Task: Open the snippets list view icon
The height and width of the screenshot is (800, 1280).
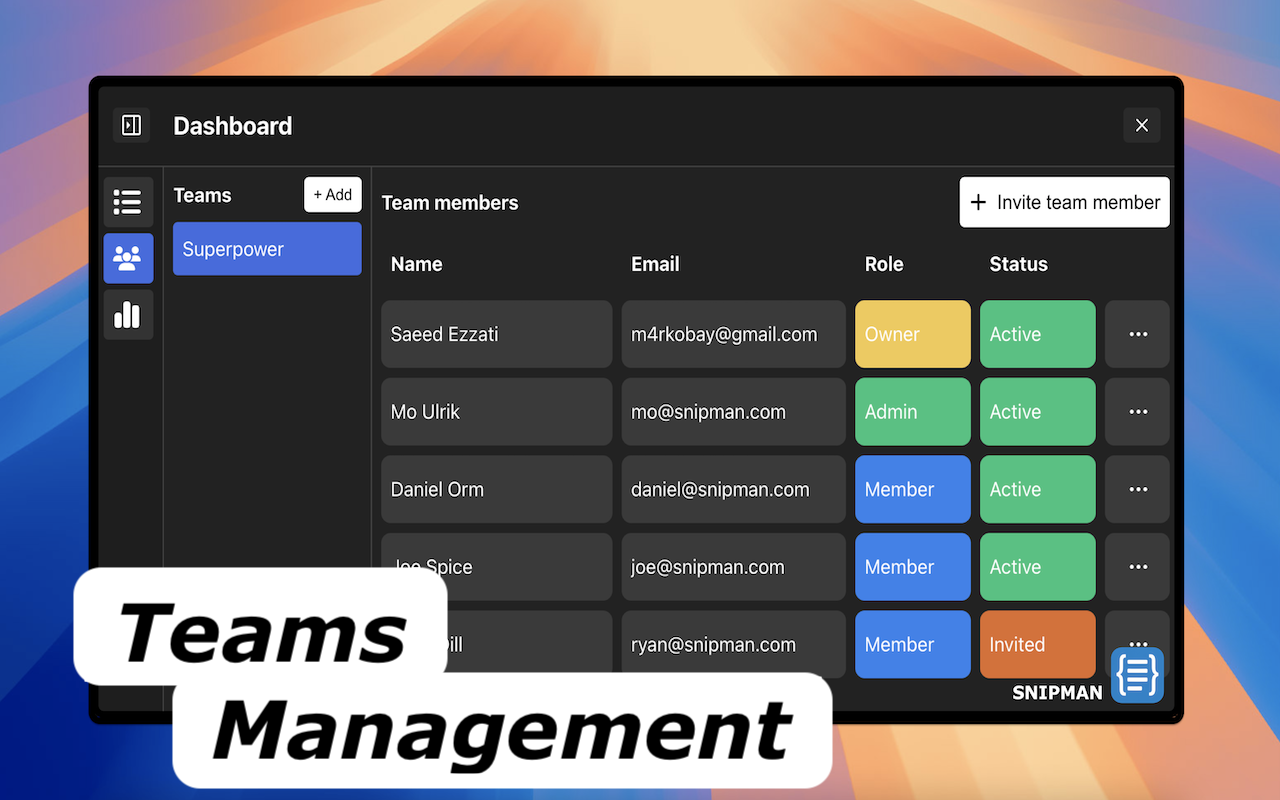Action: point(128,202)
